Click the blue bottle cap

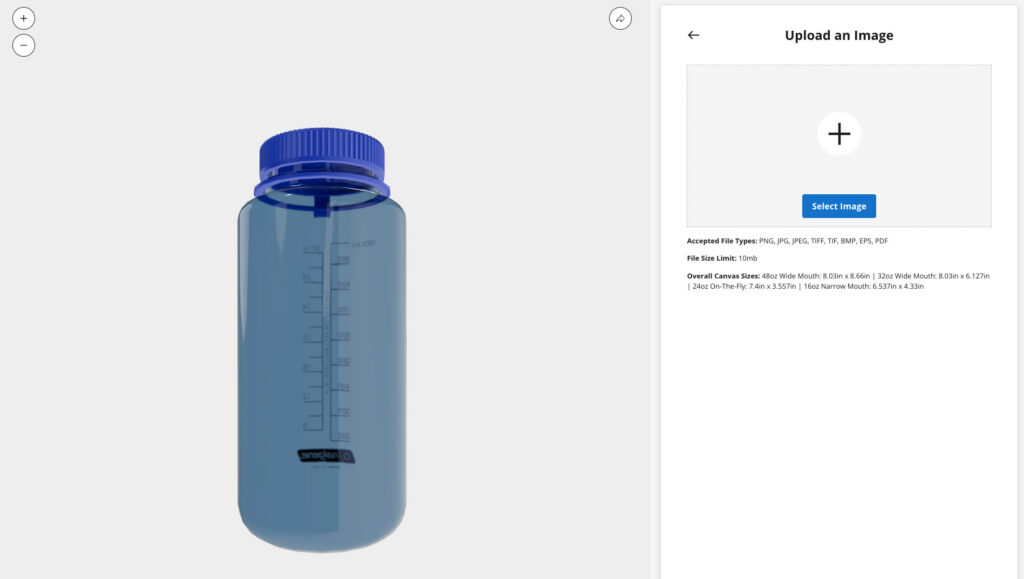coord(322,163)
